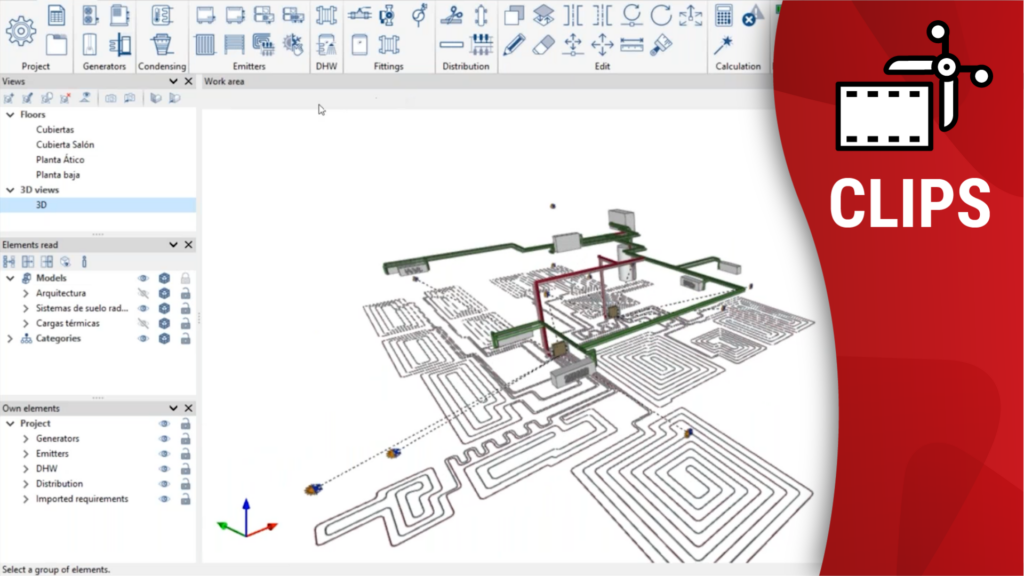Select the Planta baja floor view

click(58, 175)
